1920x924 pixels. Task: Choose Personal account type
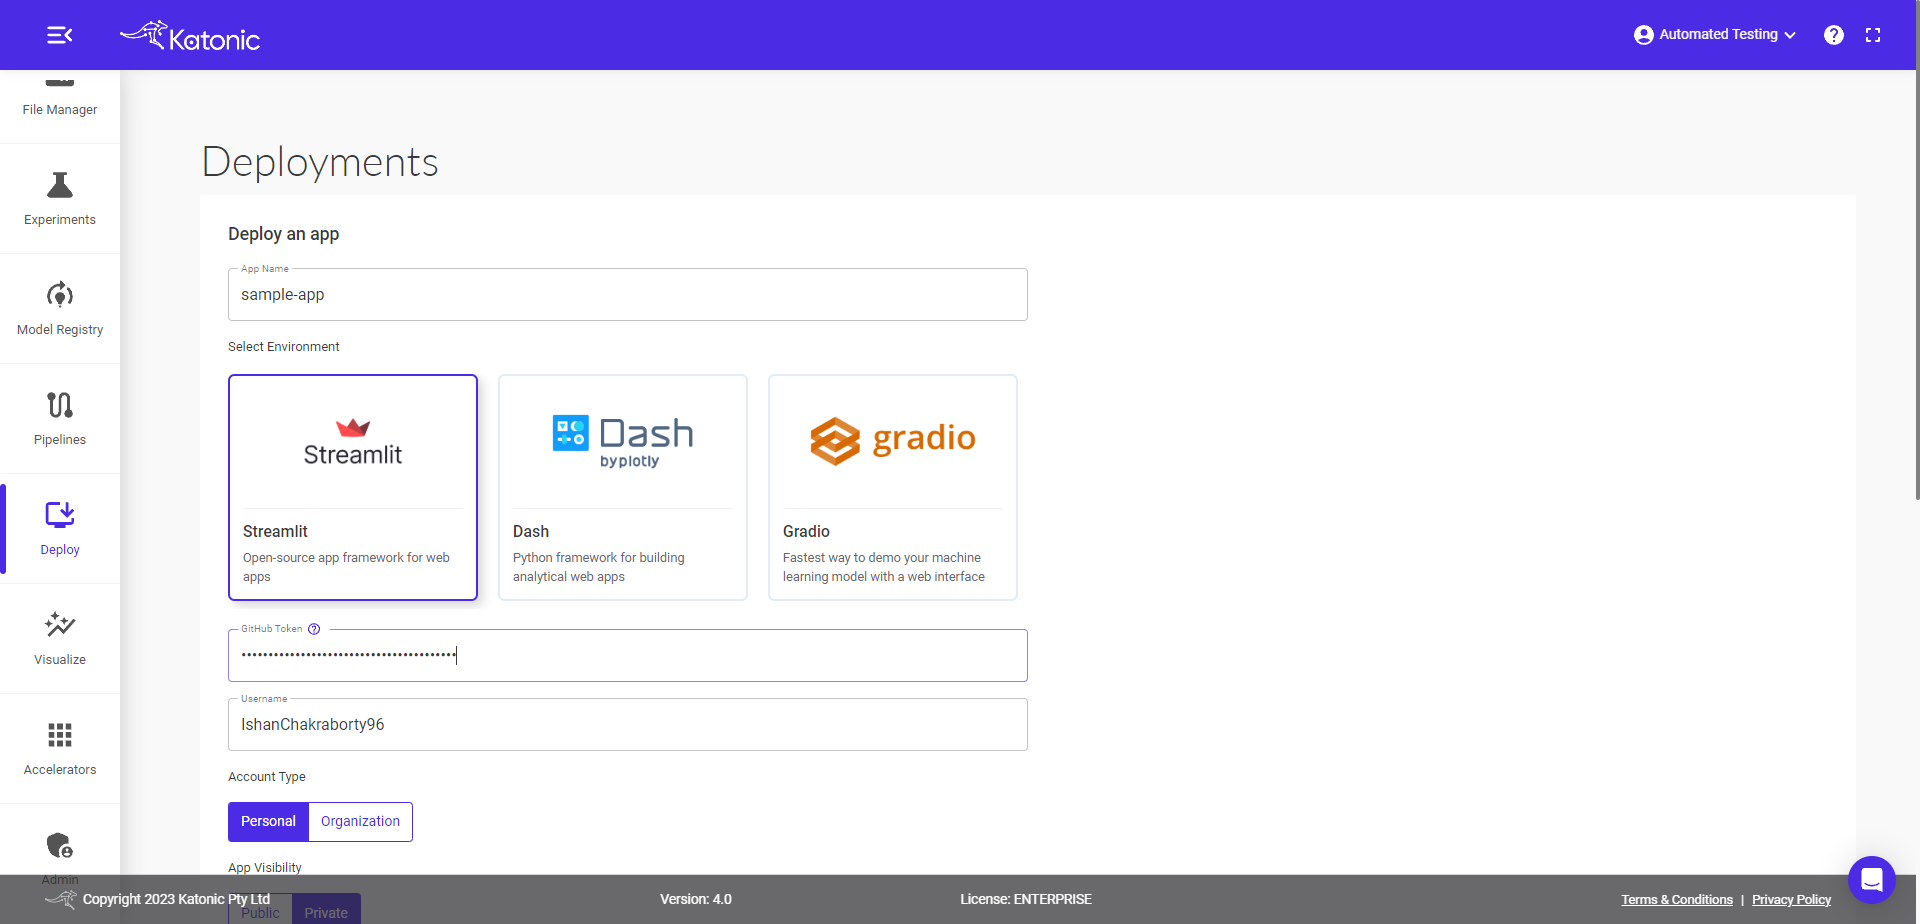coord(268,822)
